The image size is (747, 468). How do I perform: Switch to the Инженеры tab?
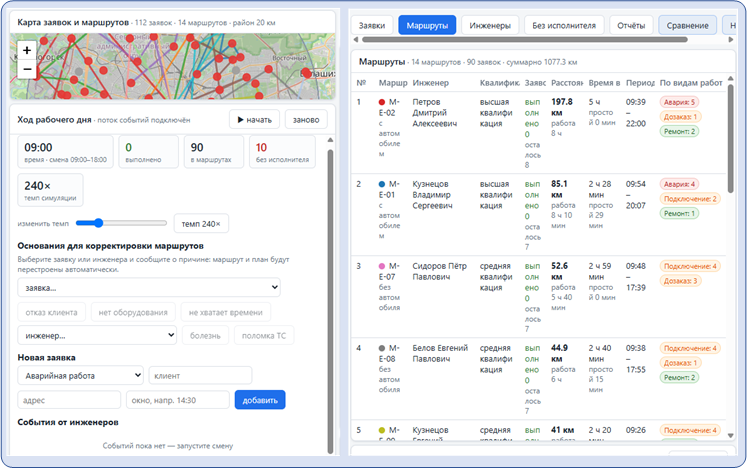click(490, 25)
